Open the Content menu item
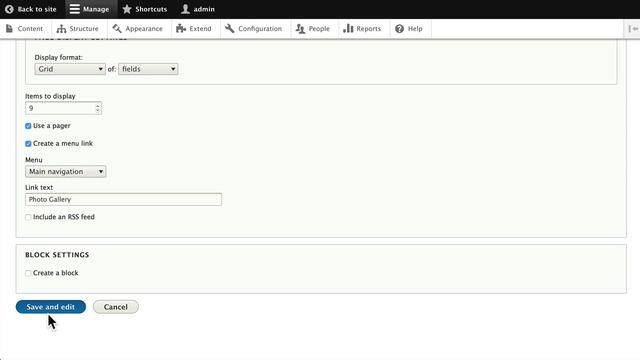 coord(24,29)
